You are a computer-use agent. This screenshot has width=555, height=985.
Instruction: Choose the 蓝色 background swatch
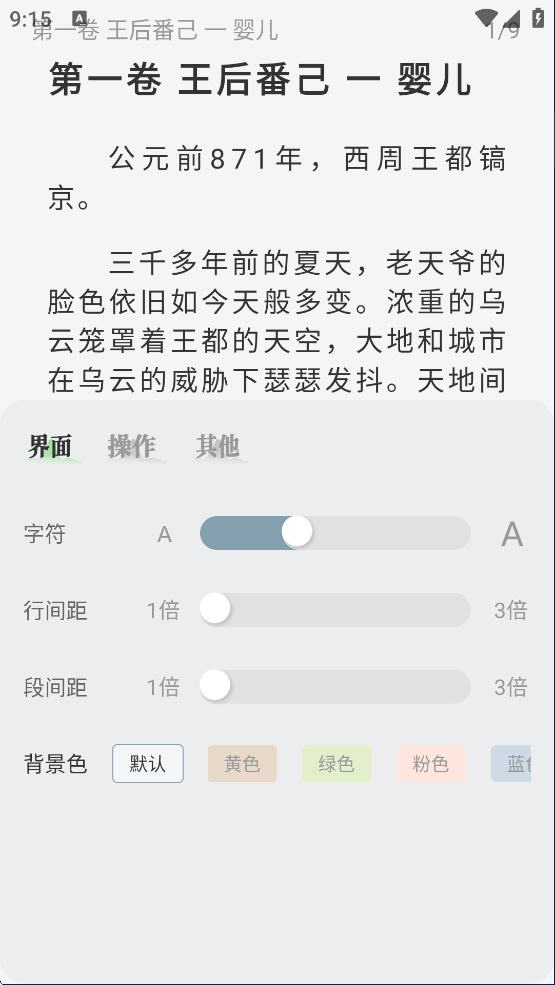click(511, 763)
